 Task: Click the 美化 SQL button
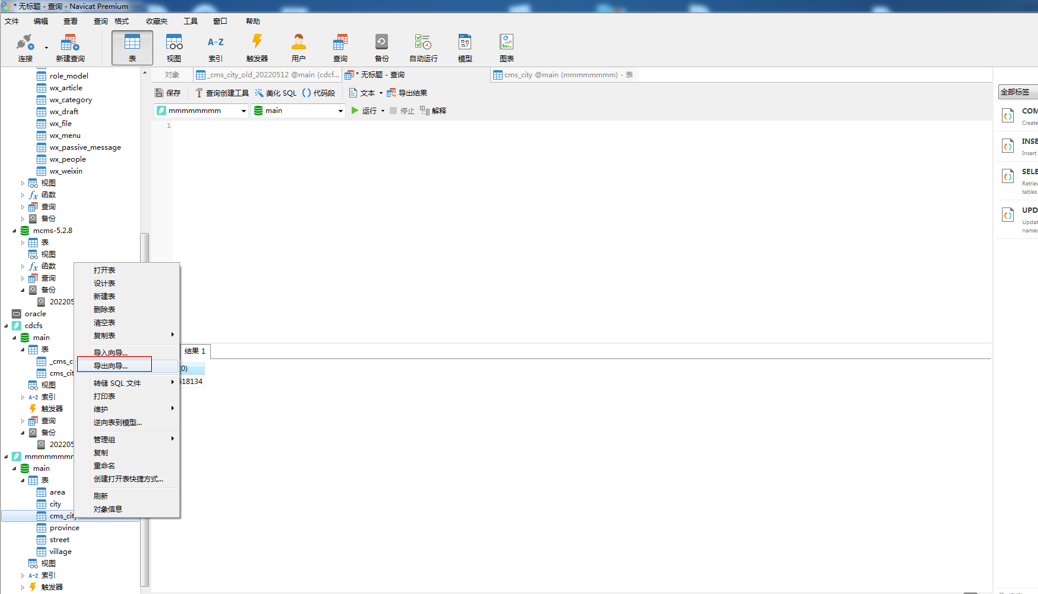pyautogui.click(x=275, y=93)
